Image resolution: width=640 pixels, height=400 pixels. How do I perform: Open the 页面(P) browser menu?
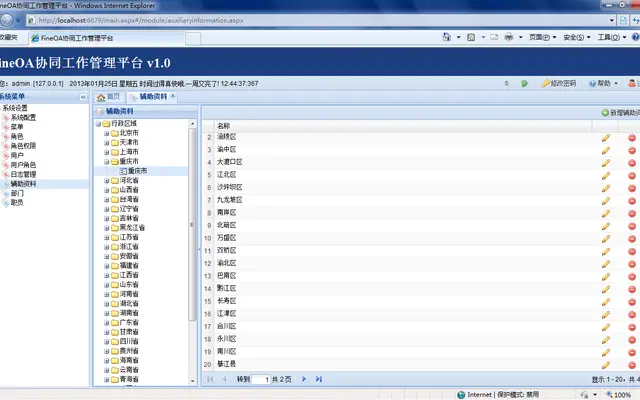click(x=542, y=37)
